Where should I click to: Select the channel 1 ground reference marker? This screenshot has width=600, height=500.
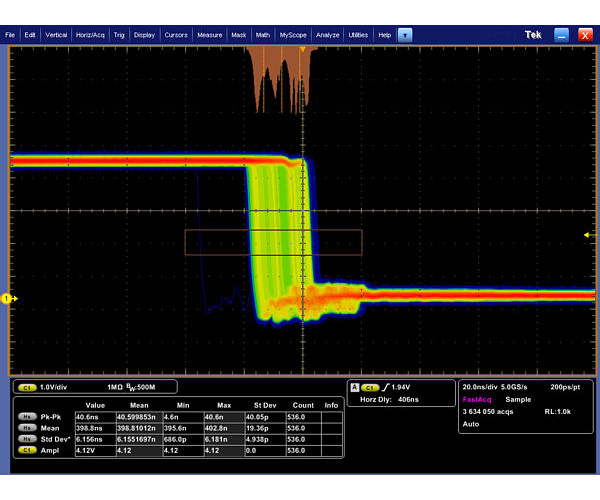(7, 298)
